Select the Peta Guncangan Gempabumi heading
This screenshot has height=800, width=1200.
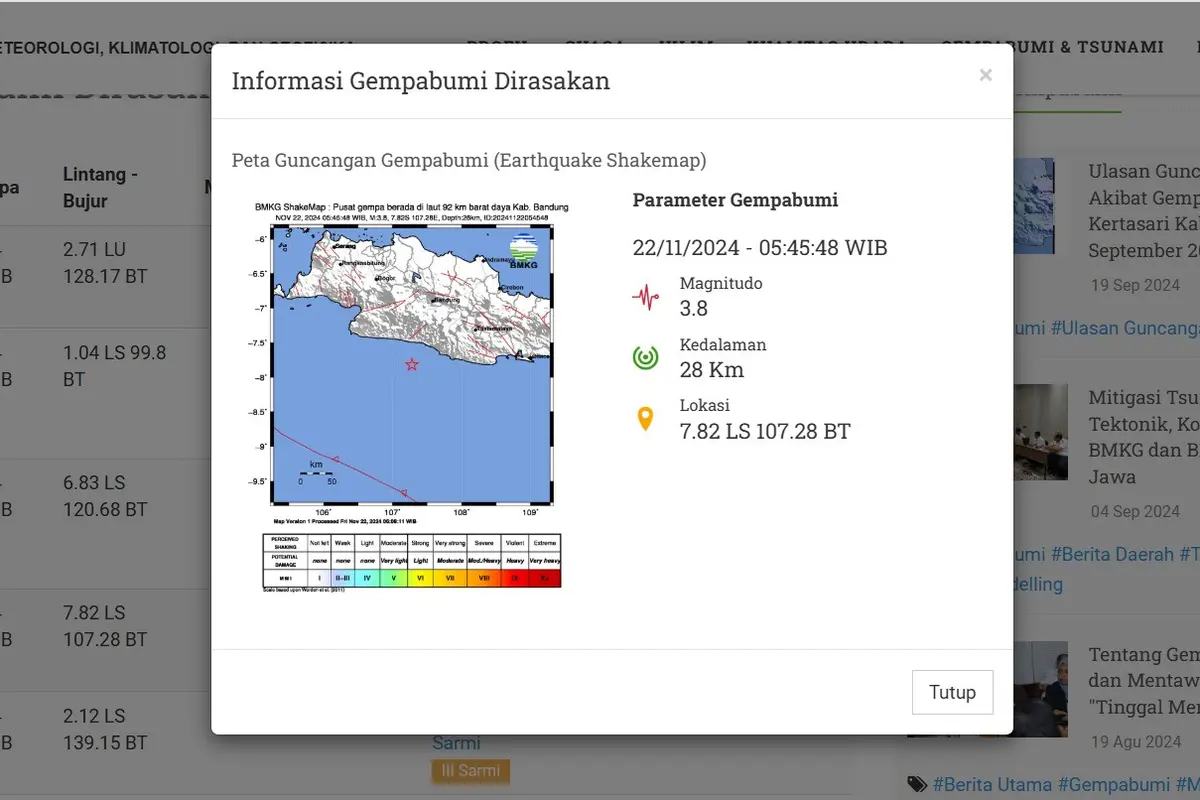point(469,160)
